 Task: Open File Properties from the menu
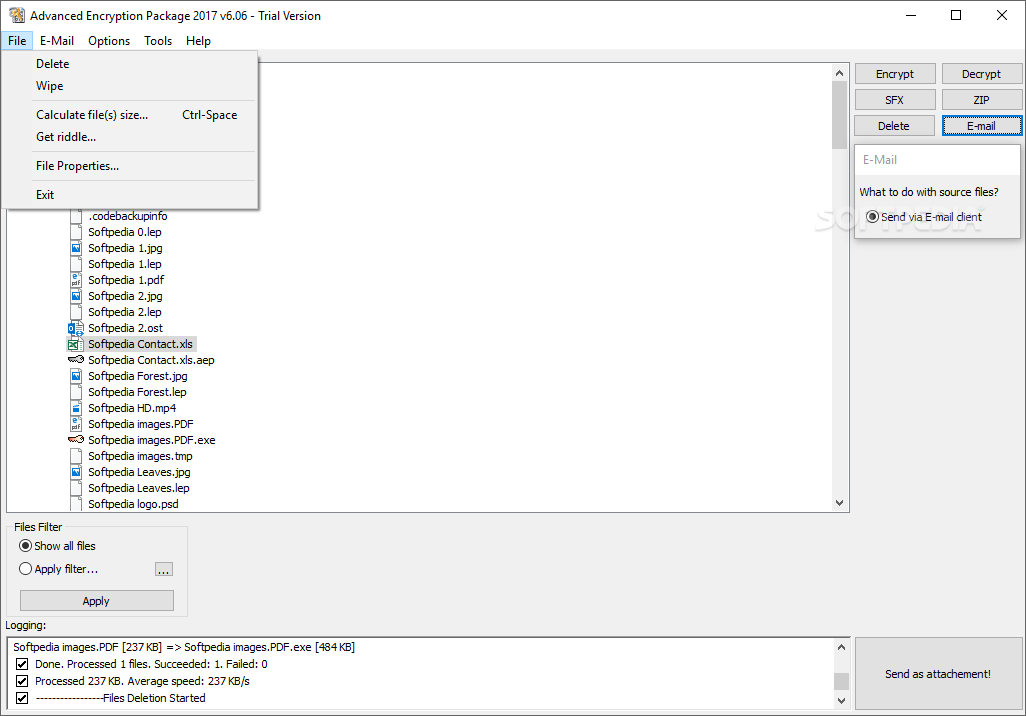130,166
